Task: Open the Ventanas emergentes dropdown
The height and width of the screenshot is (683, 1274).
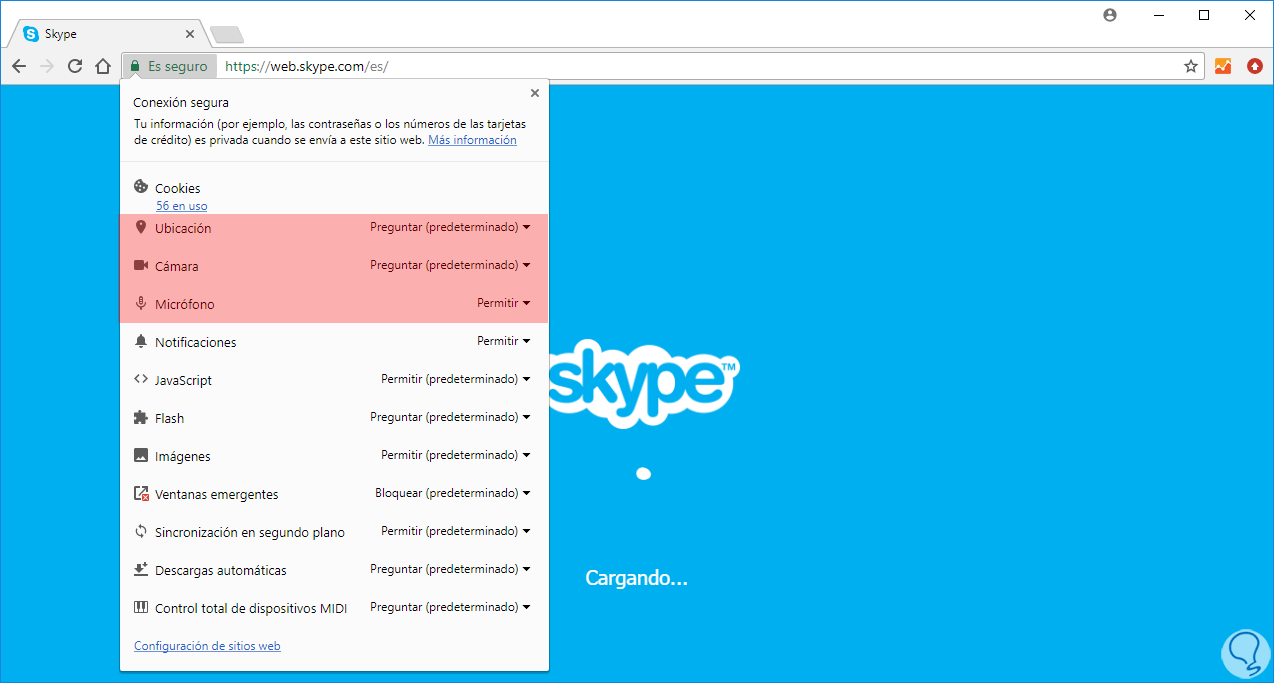Action: click(452, 494)
